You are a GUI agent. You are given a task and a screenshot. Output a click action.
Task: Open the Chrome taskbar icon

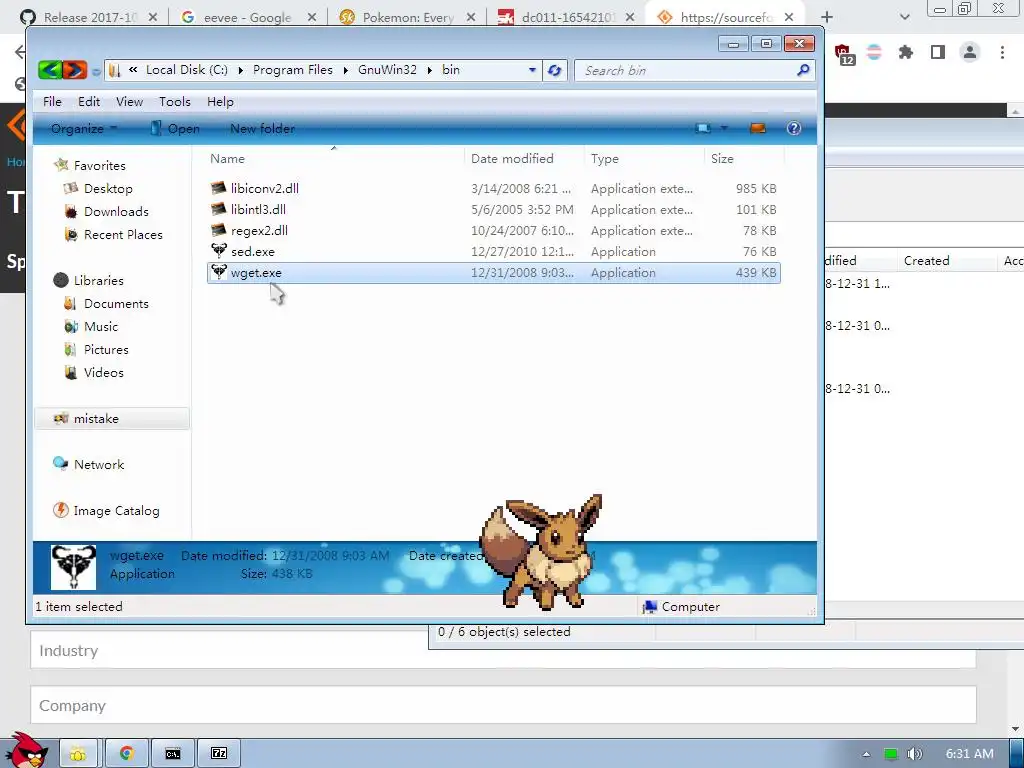click(x=127, y=754)
